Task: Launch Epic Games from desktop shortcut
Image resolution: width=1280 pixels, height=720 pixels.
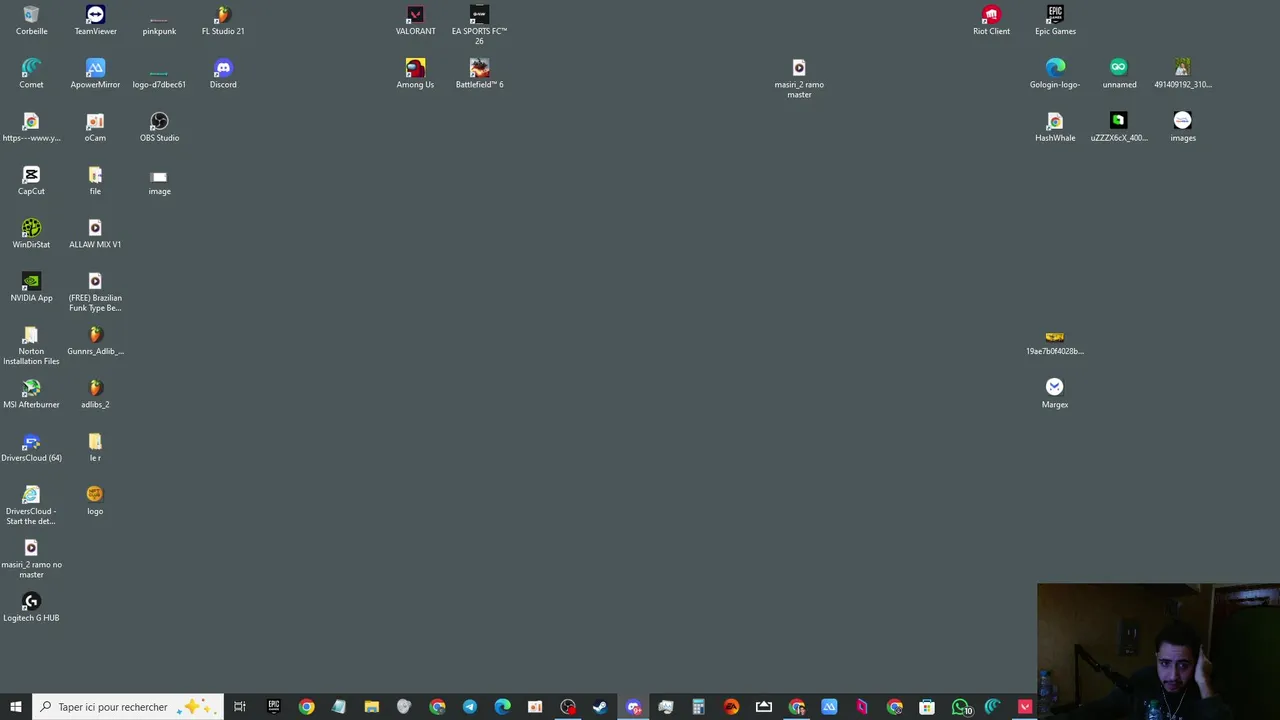Action: (1055, 20)
